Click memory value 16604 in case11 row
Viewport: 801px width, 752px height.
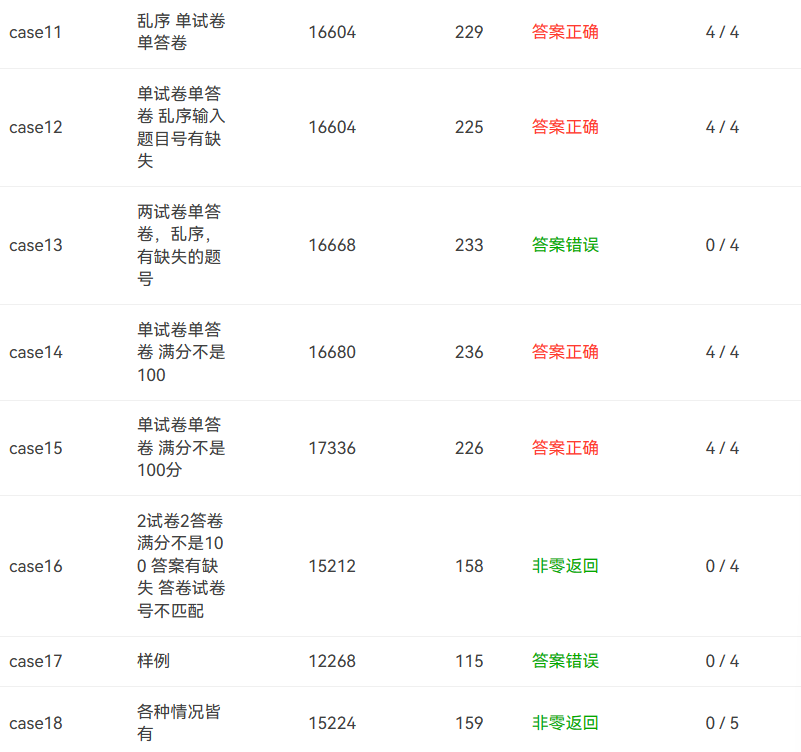point(332,32)
